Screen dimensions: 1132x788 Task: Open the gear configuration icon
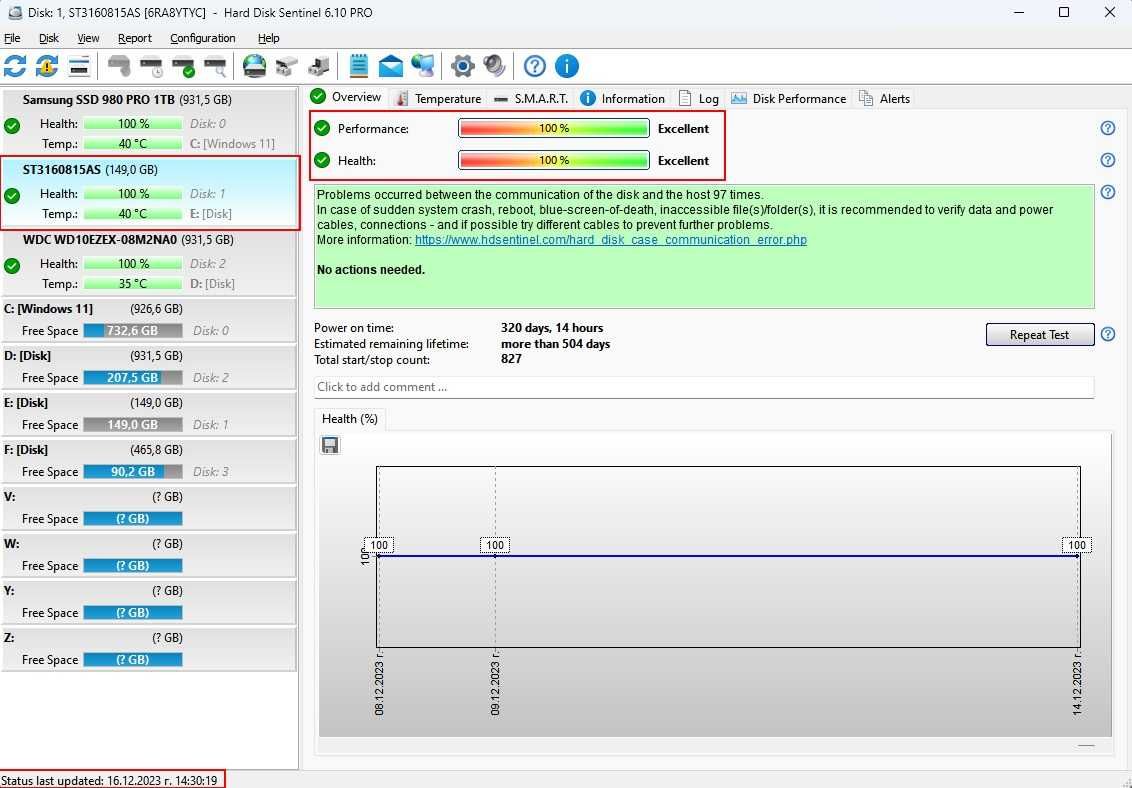[x=463, y=66]
